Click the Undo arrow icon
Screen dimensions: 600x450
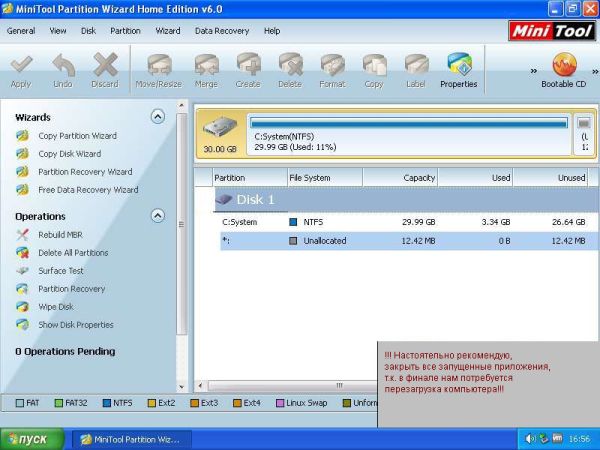tap(63, 65)
